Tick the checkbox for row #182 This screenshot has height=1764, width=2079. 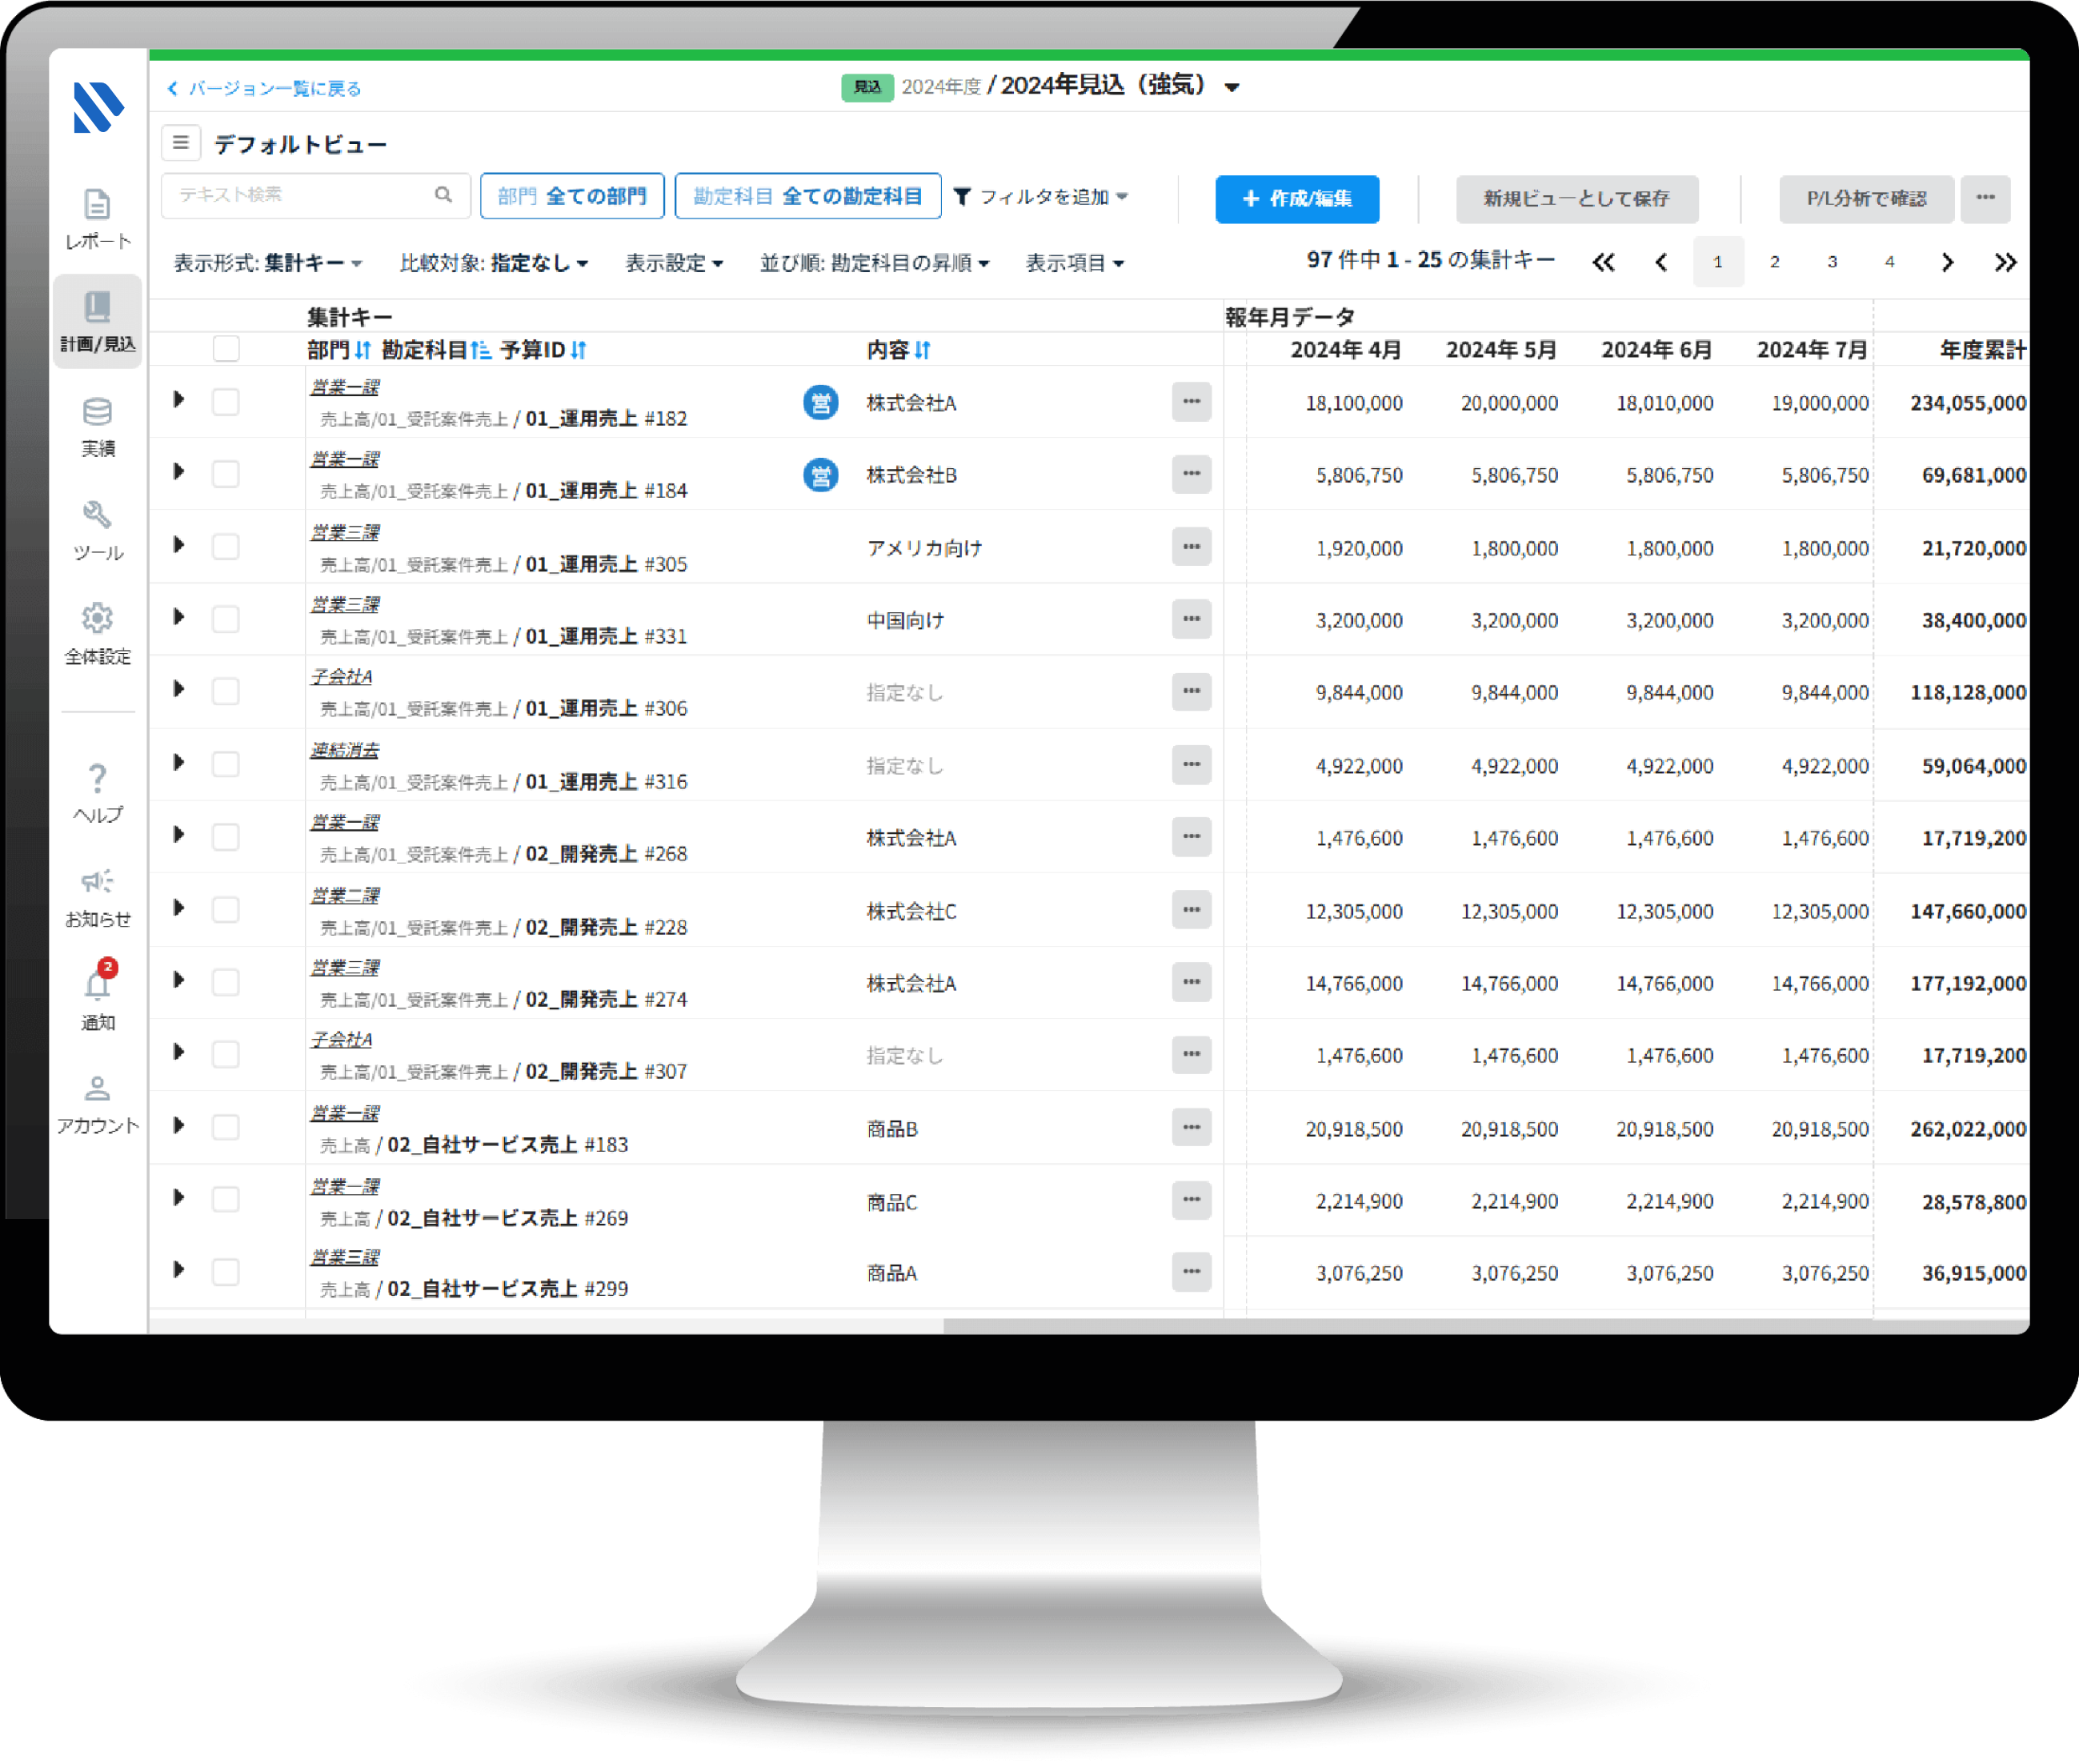pos(226,402)
